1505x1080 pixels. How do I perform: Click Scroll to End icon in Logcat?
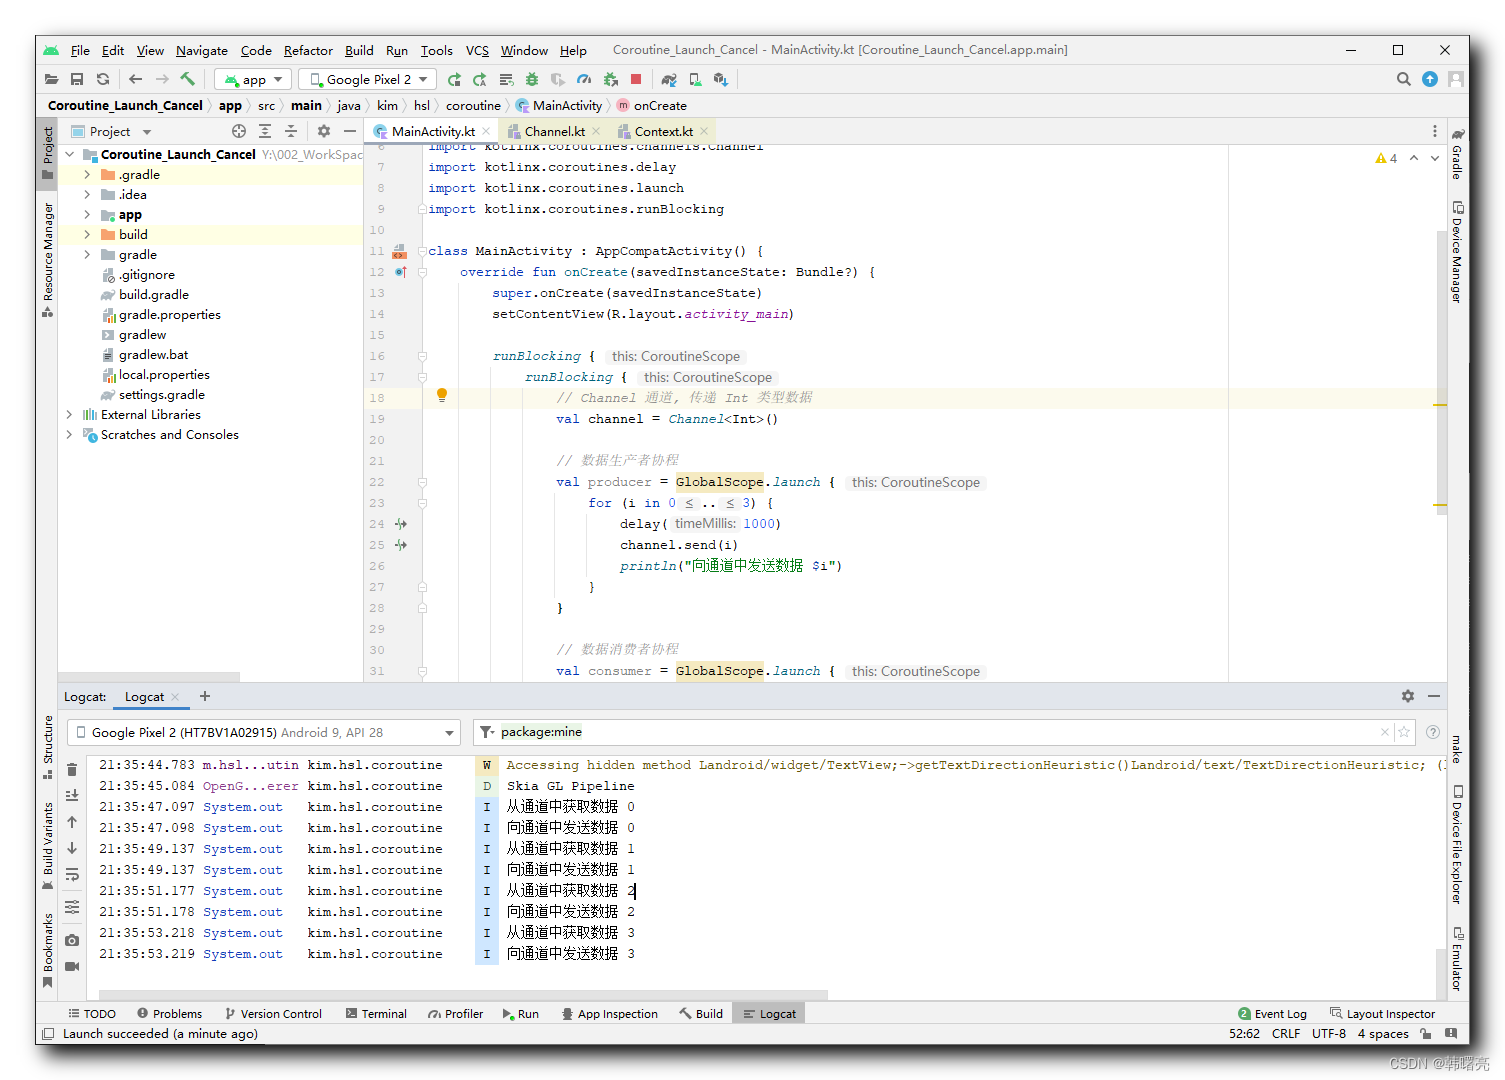coord(72,795)
